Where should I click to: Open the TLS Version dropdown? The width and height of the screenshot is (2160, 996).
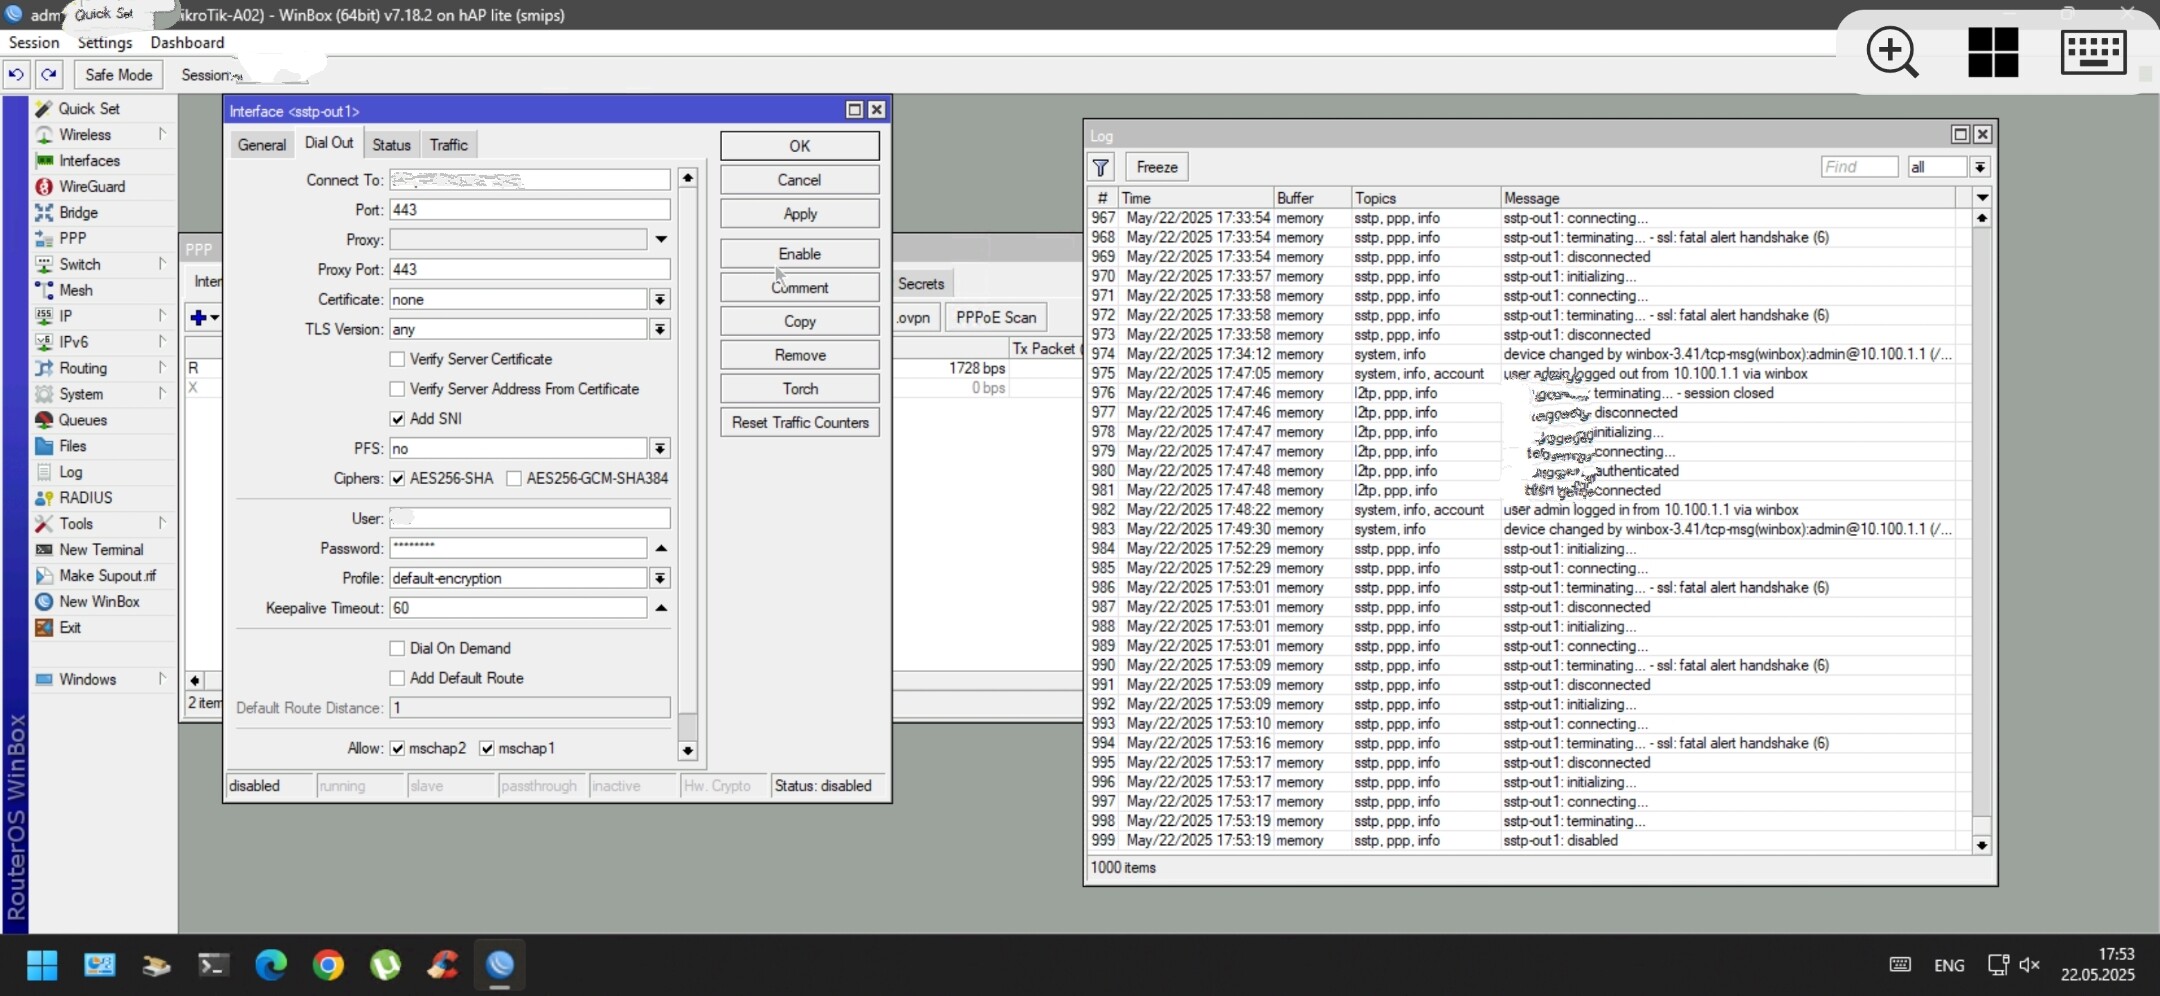(660, 330)
